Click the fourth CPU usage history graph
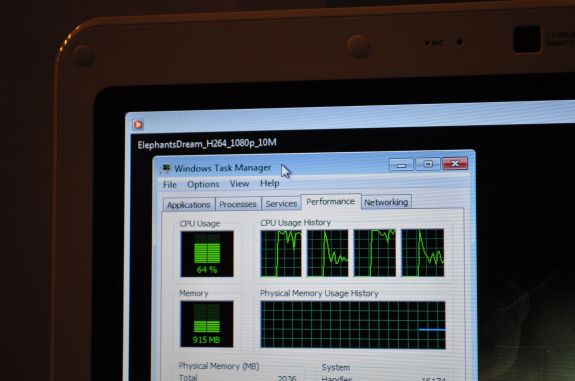 click(x=422, y=252)
